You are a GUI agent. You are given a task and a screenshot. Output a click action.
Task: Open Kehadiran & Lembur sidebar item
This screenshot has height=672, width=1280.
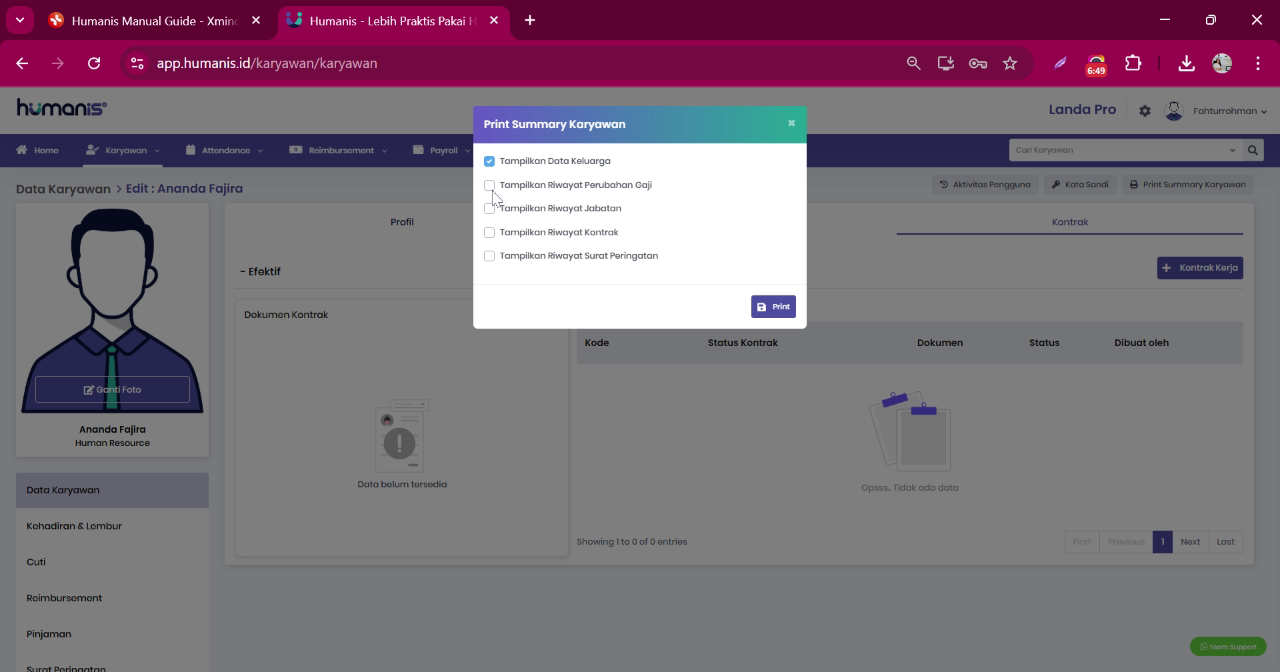pyautogui.click(x=112, y=526)
